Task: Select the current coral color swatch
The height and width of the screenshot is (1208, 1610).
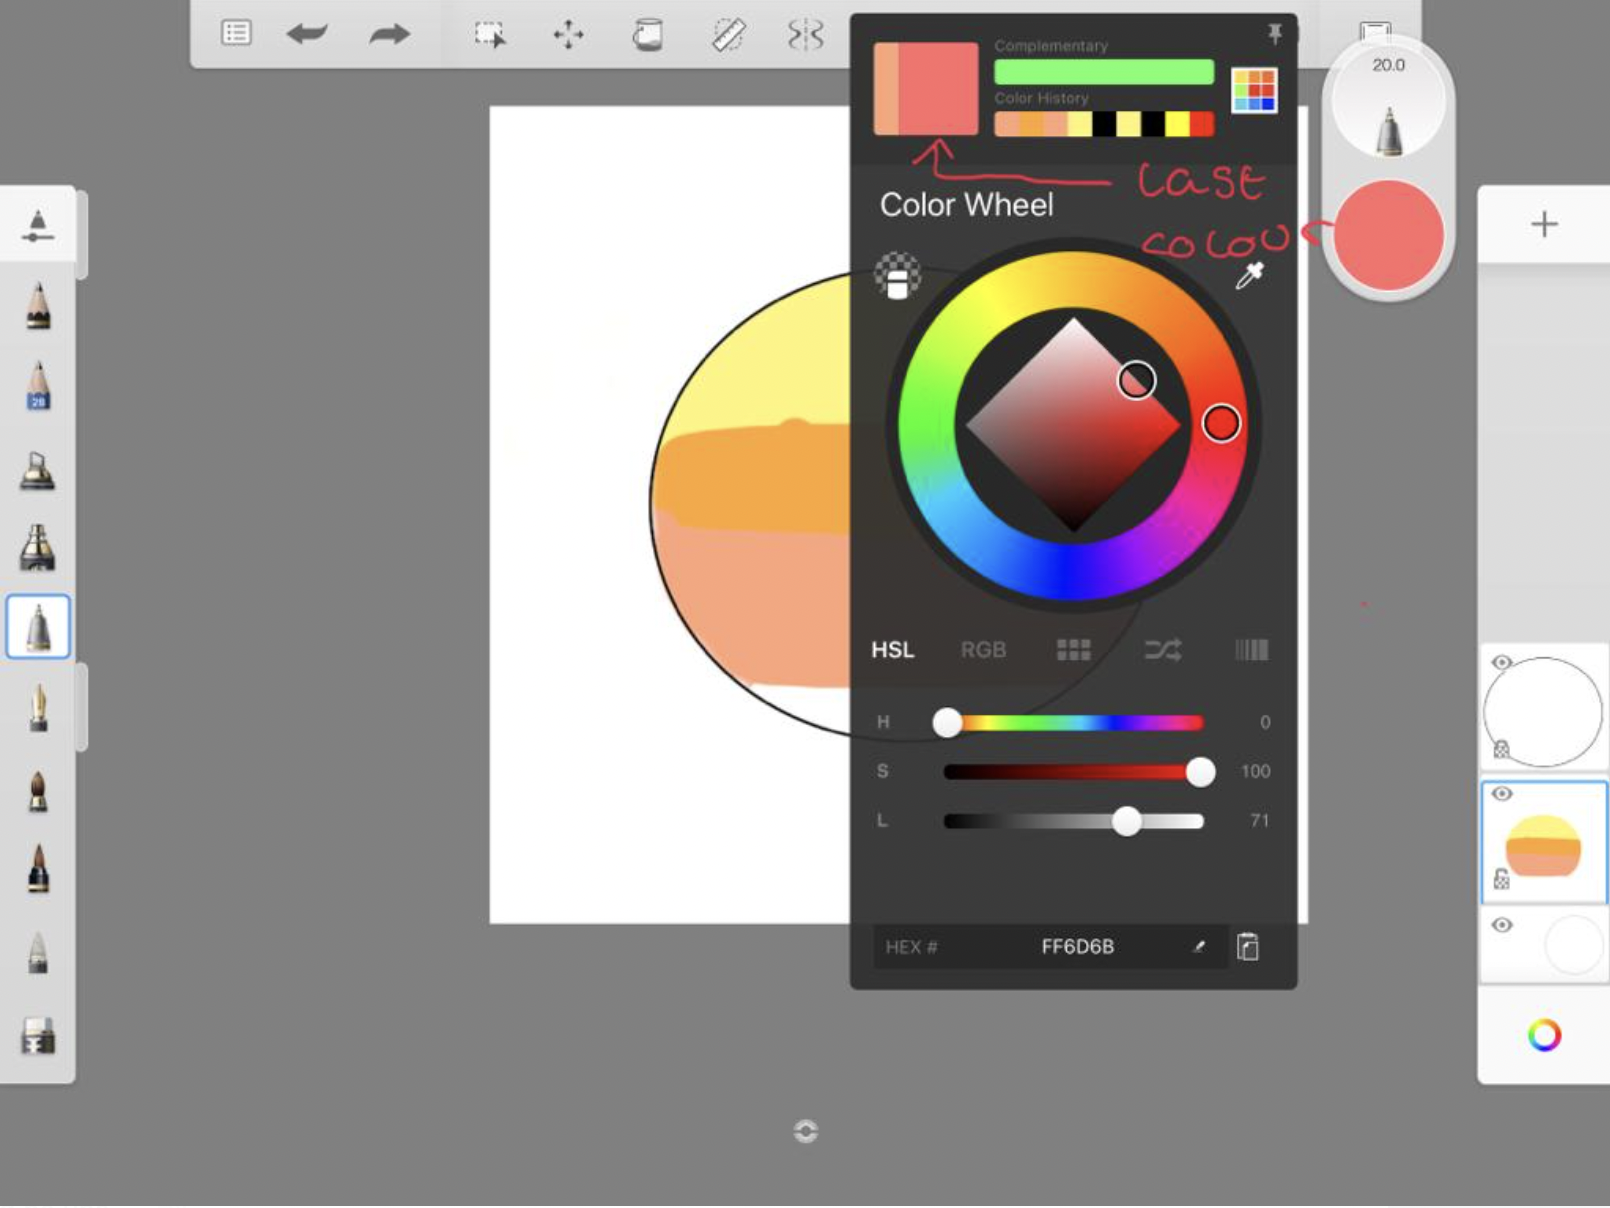Action: point(938,88)
